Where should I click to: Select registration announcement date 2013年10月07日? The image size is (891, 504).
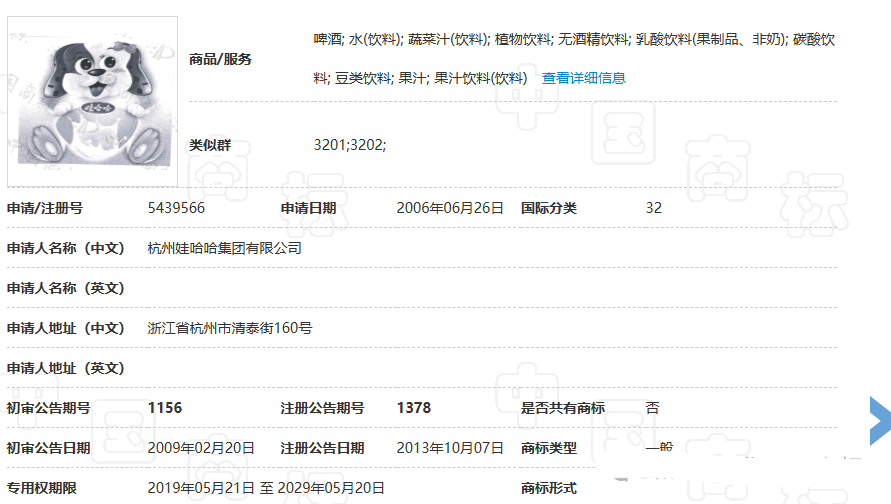pos(450,448)
